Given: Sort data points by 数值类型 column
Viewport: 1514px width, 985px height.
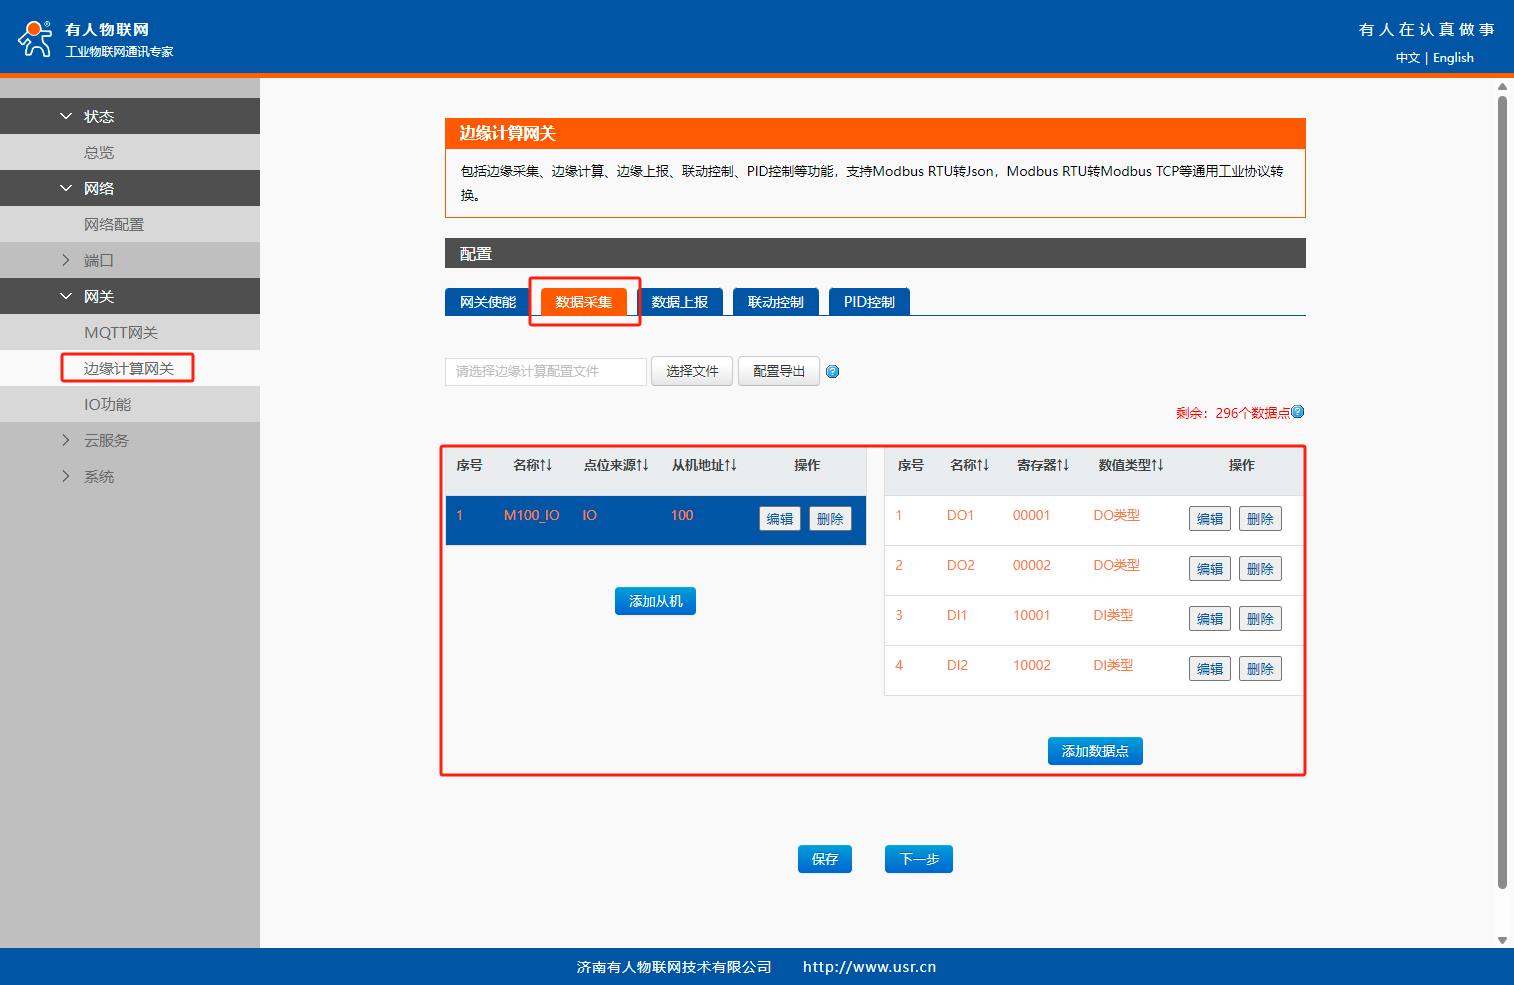Looking at the screenshot, I should [1131, 465].
